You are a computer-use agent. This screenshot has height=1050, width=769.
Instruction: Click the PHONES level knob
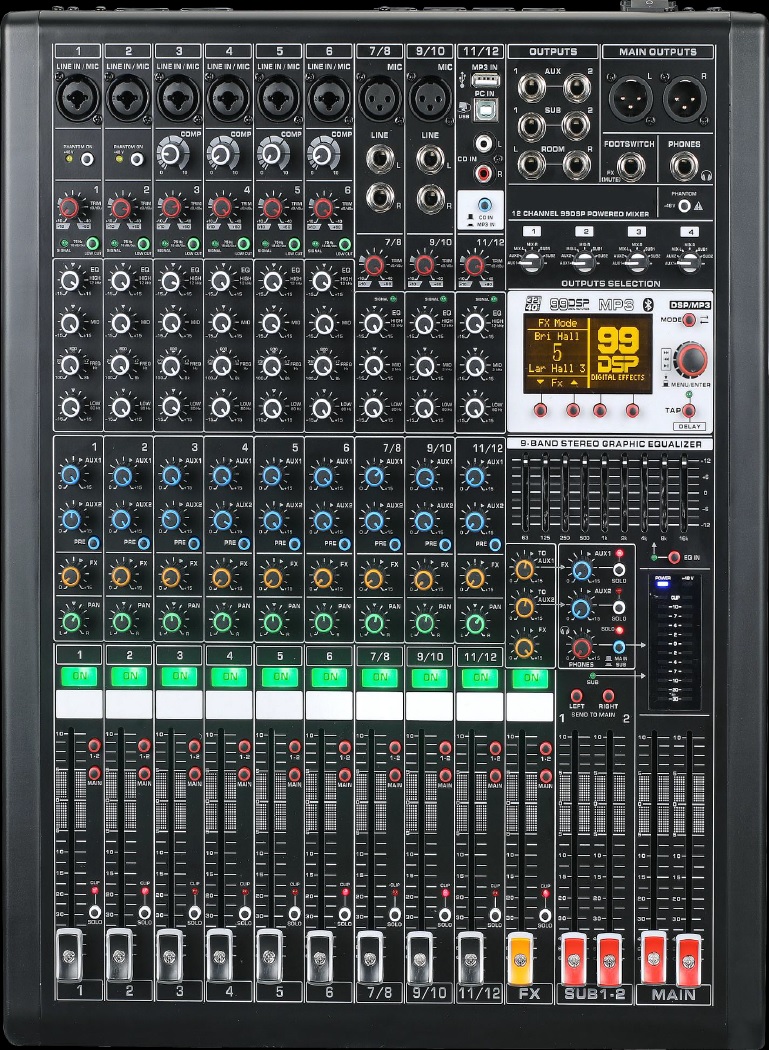pos(582,648)
